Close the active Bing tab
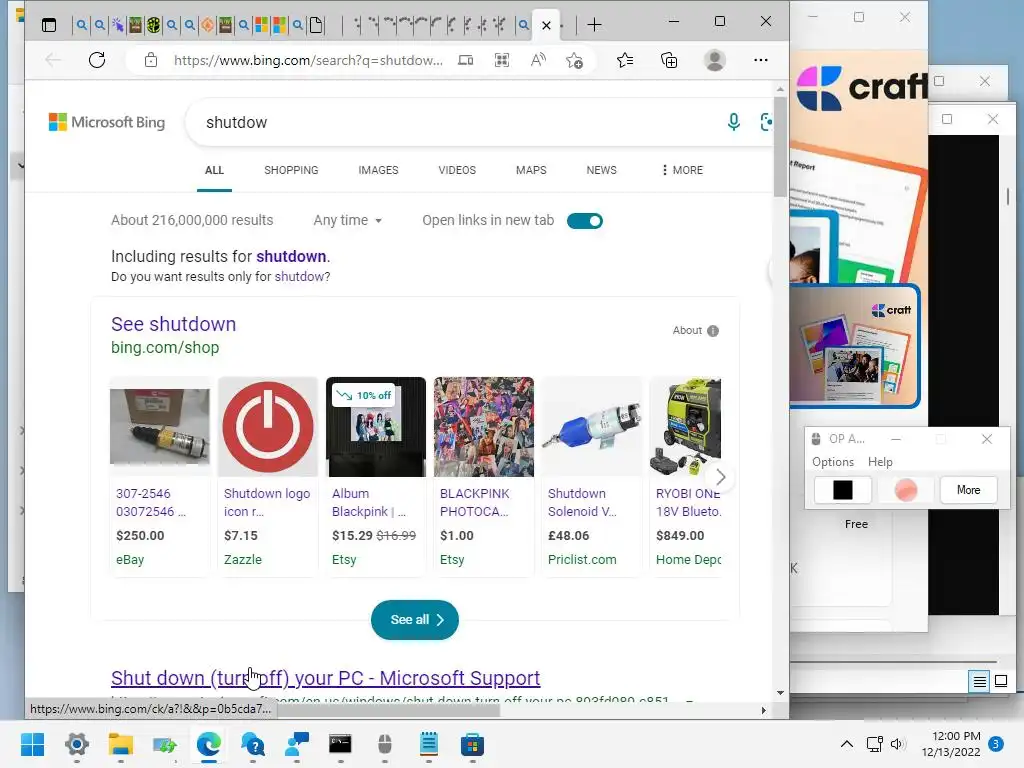The image size is (1024, 768). [547, 25]
